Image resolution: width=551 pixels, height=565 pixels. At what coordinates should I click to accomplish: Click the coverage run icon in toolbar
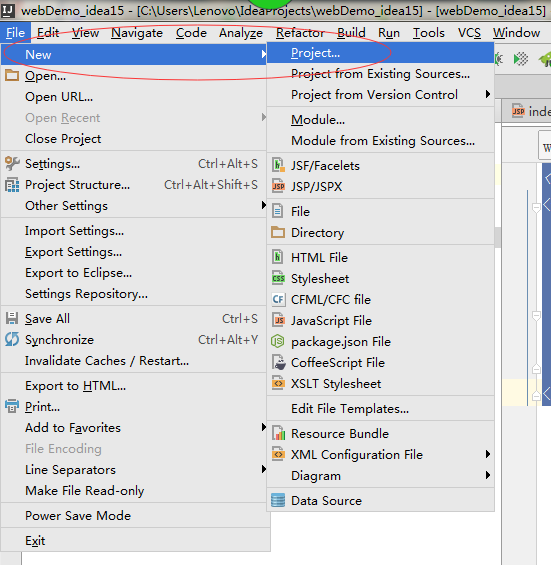click(x=521, y=59)
